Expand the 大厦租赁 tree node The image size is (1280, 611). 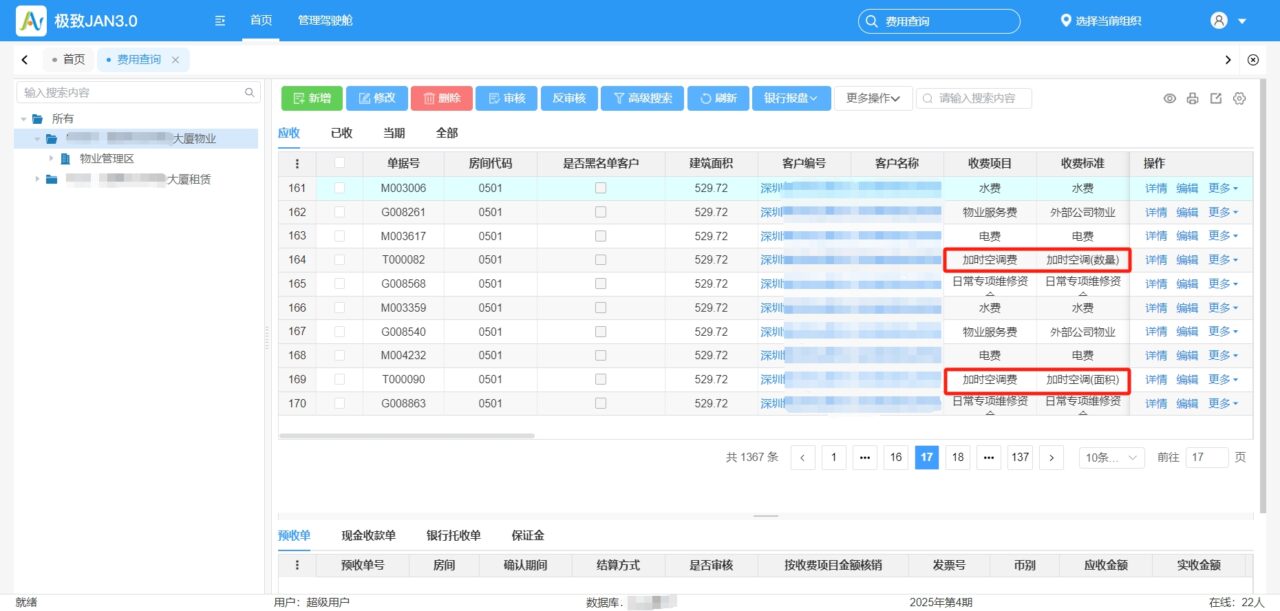37,179
